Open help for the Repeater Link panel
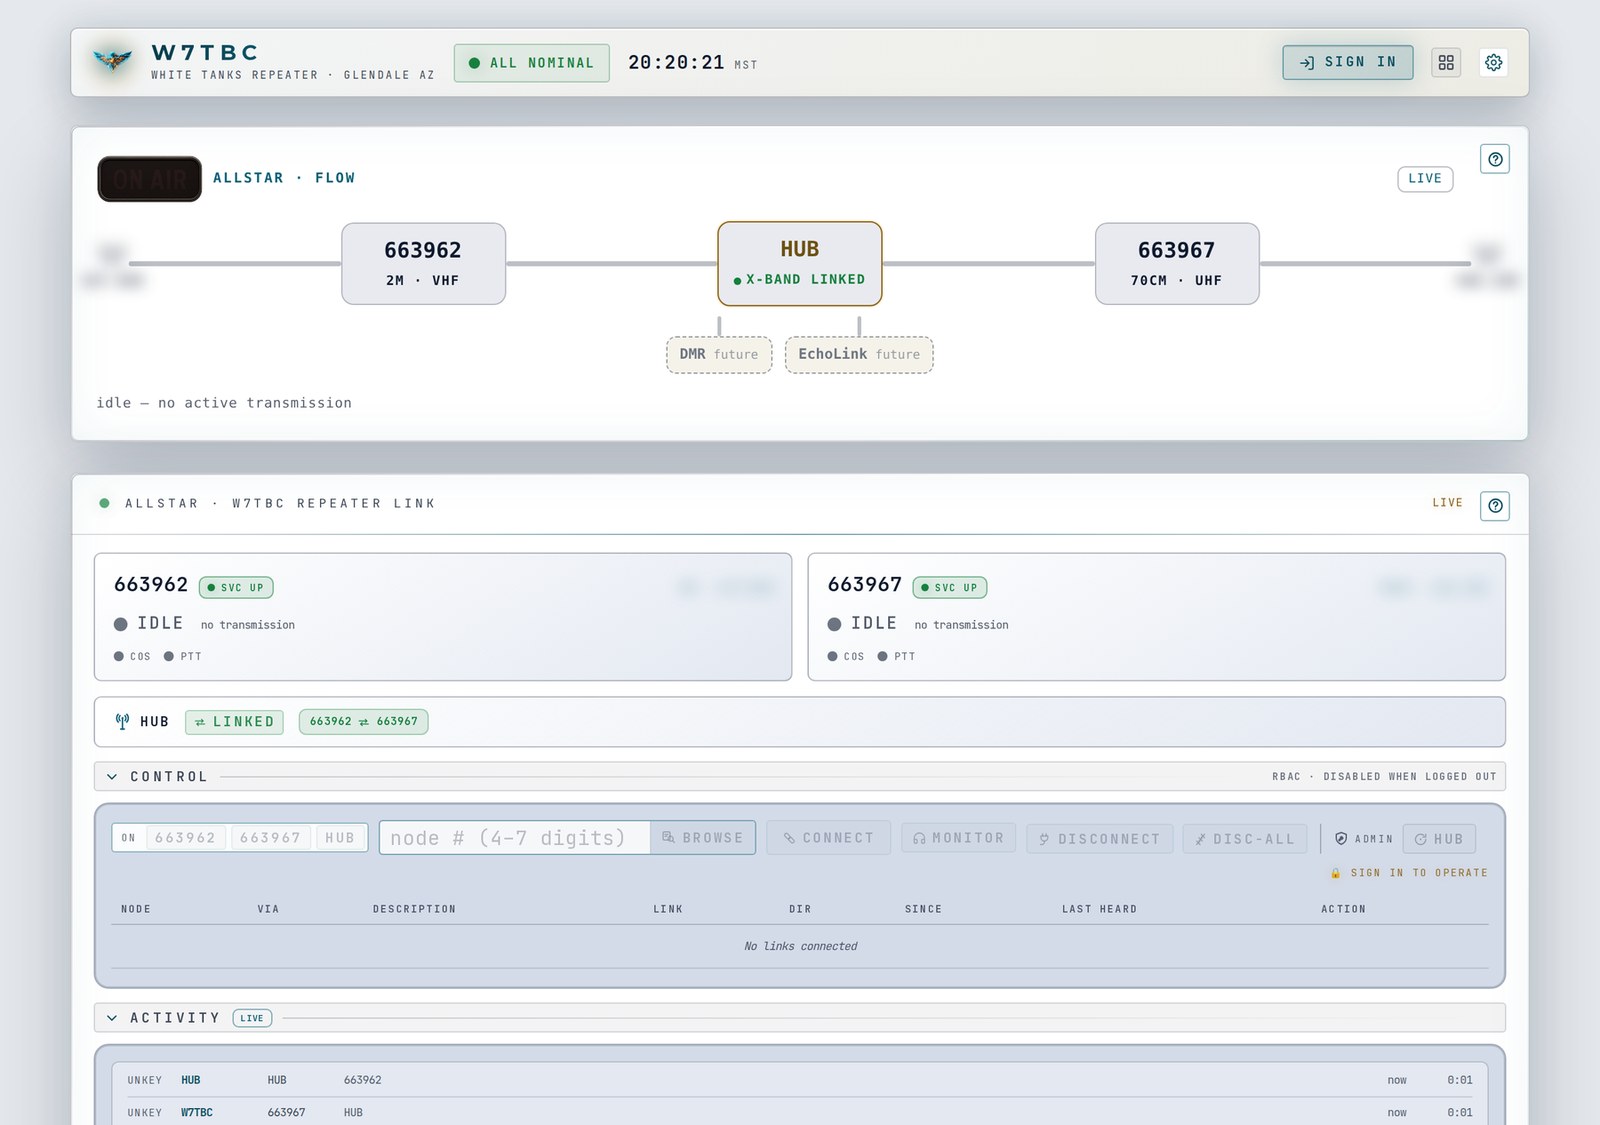 click(x=1495, y=506)
